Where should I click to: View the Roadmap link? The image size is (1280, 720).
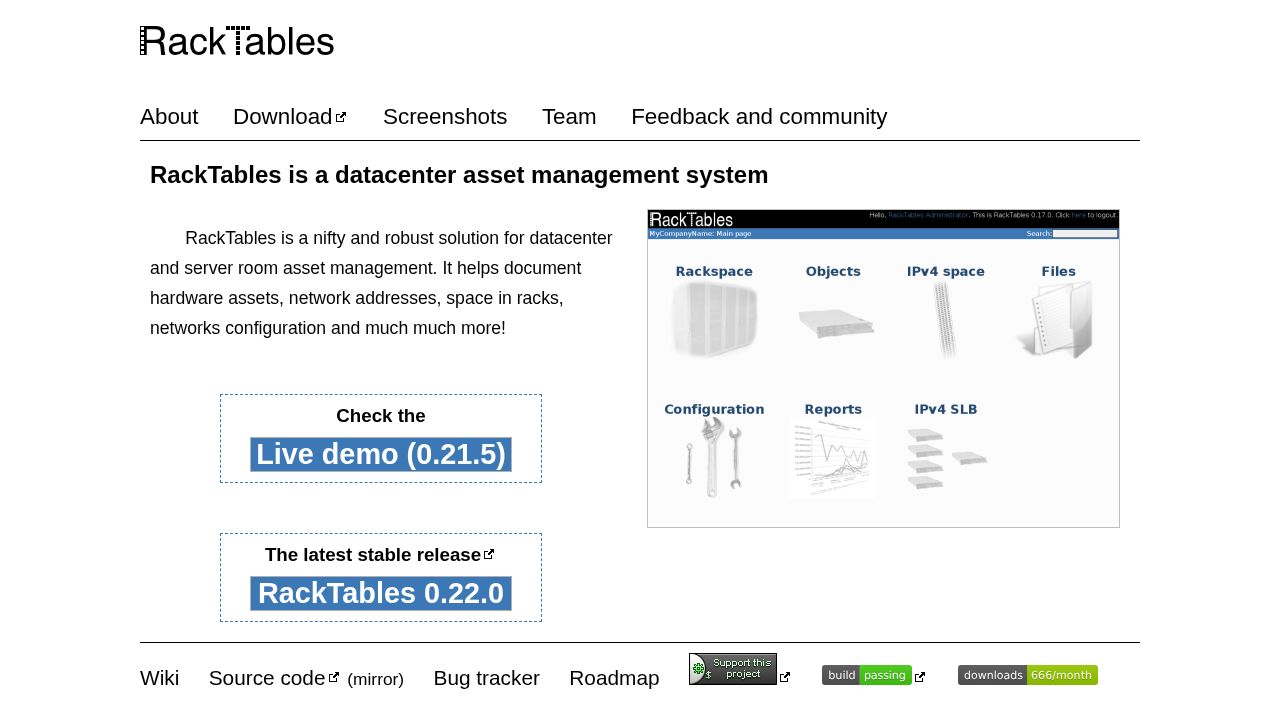tap(614, 678)
